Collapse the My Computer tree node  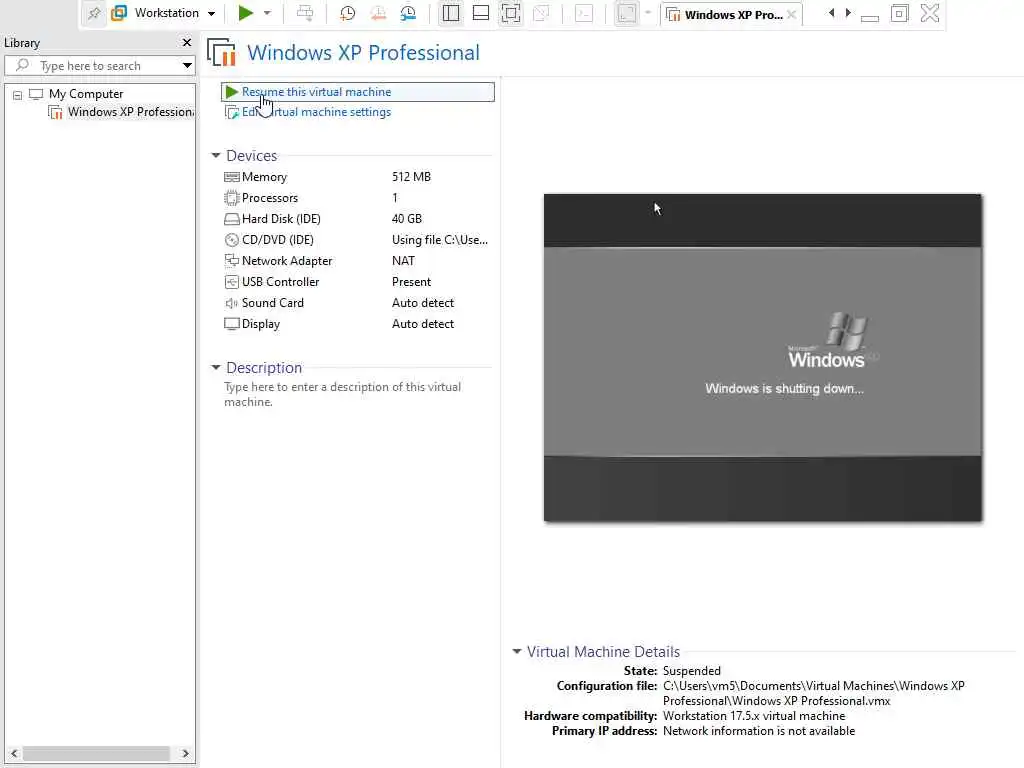pos(18,95)
